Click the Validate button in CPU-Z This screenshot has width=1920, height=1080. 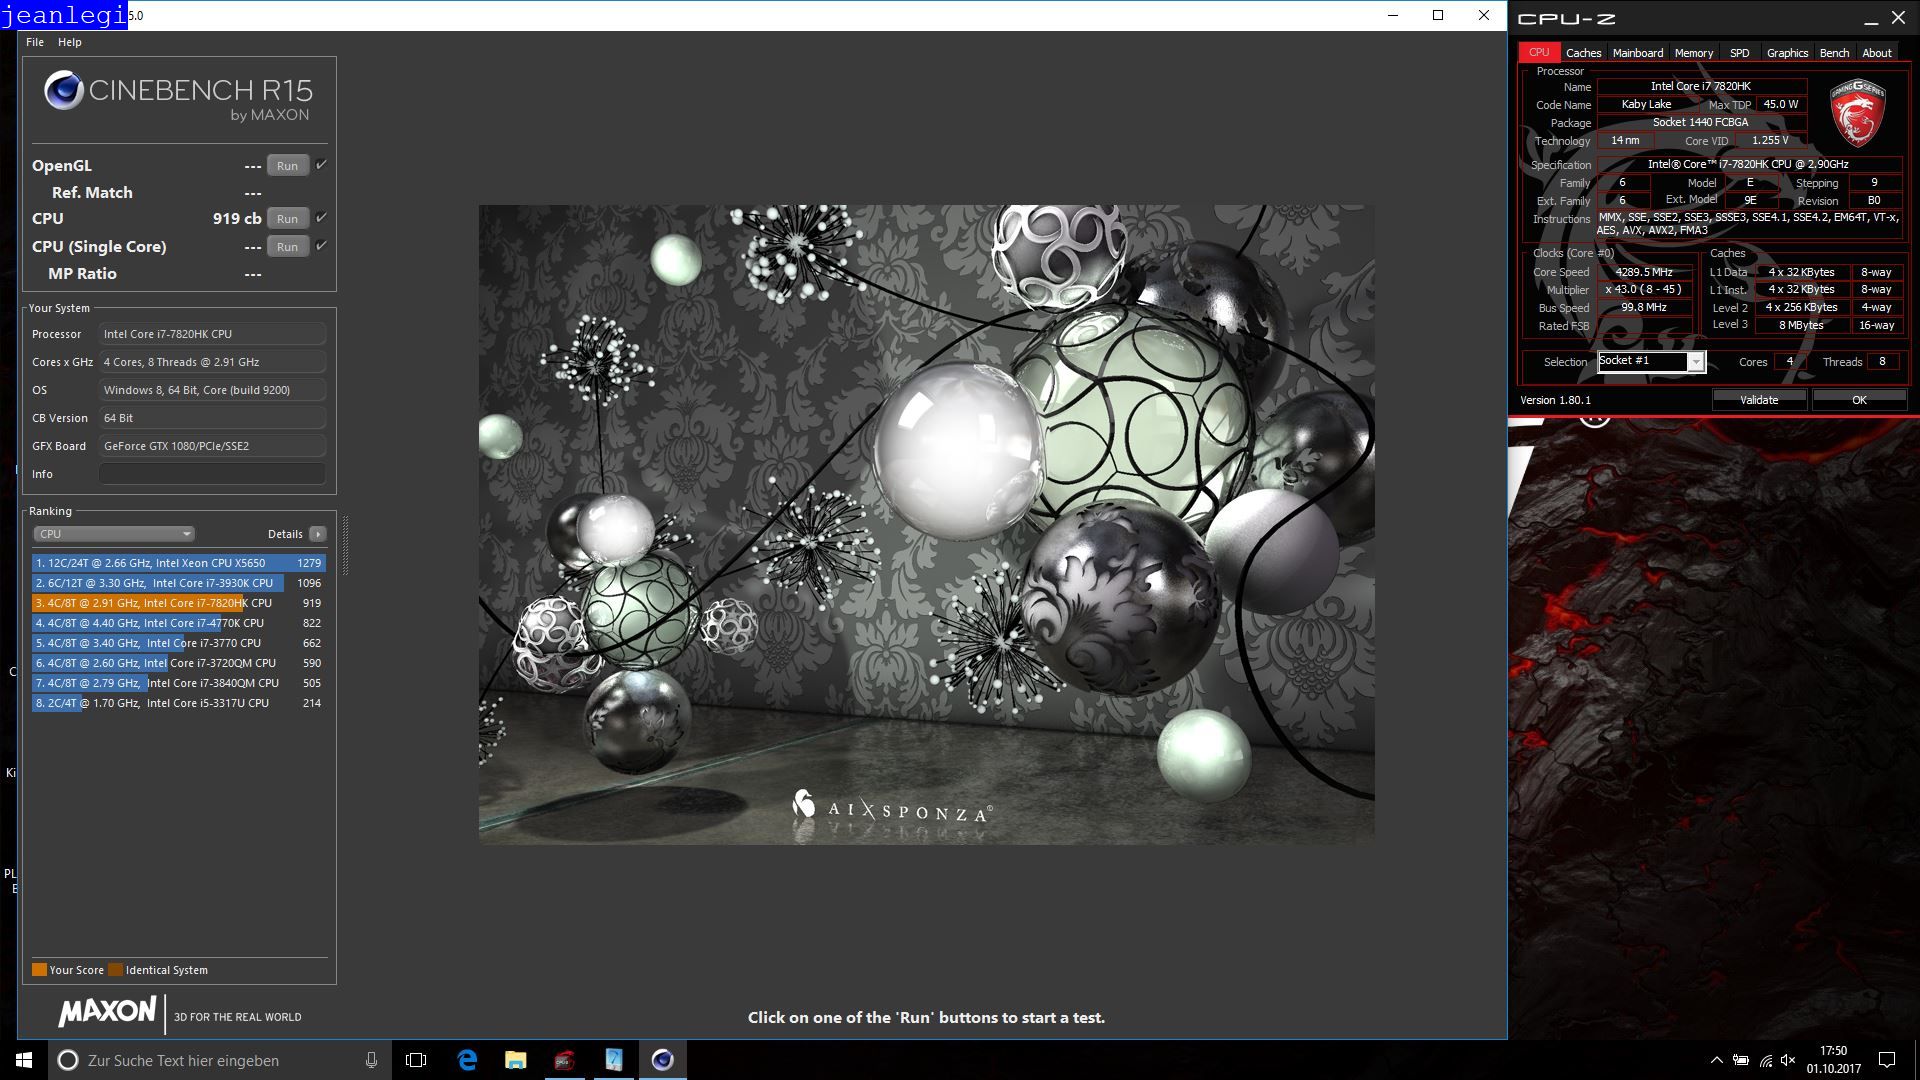pos(1759,400)
